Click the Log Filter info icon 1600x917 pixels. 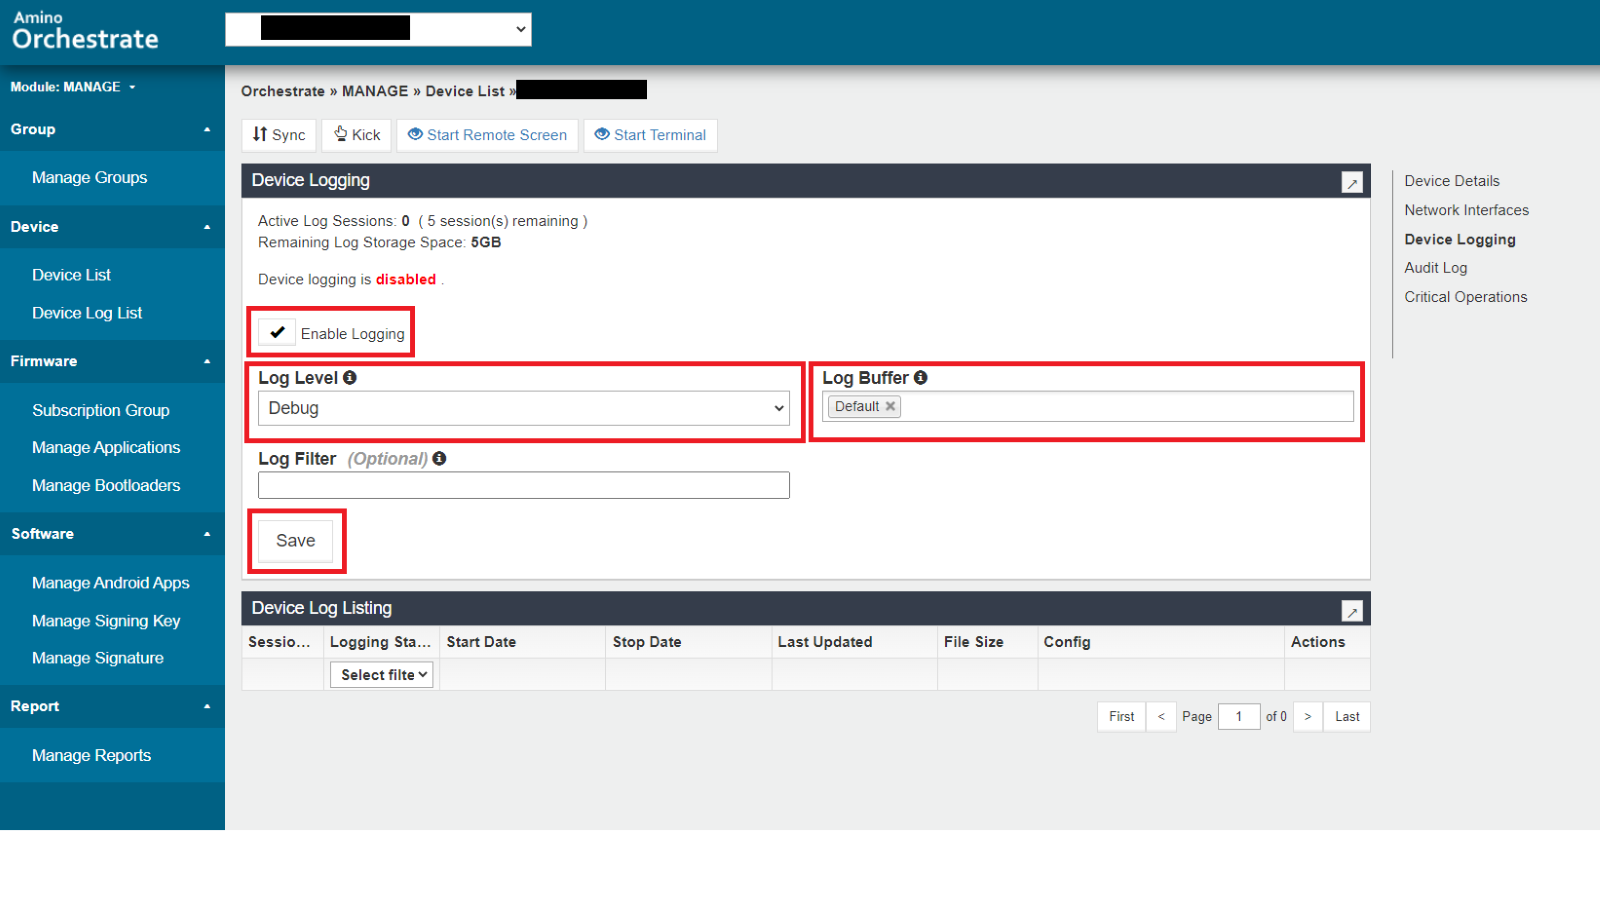[x=439, y=458]
